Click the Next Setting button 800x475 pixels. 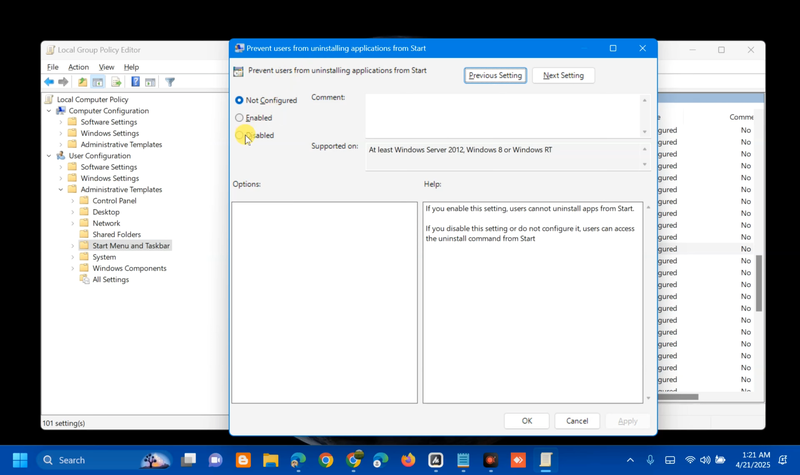pyautogui.click(x=563, y=76)
